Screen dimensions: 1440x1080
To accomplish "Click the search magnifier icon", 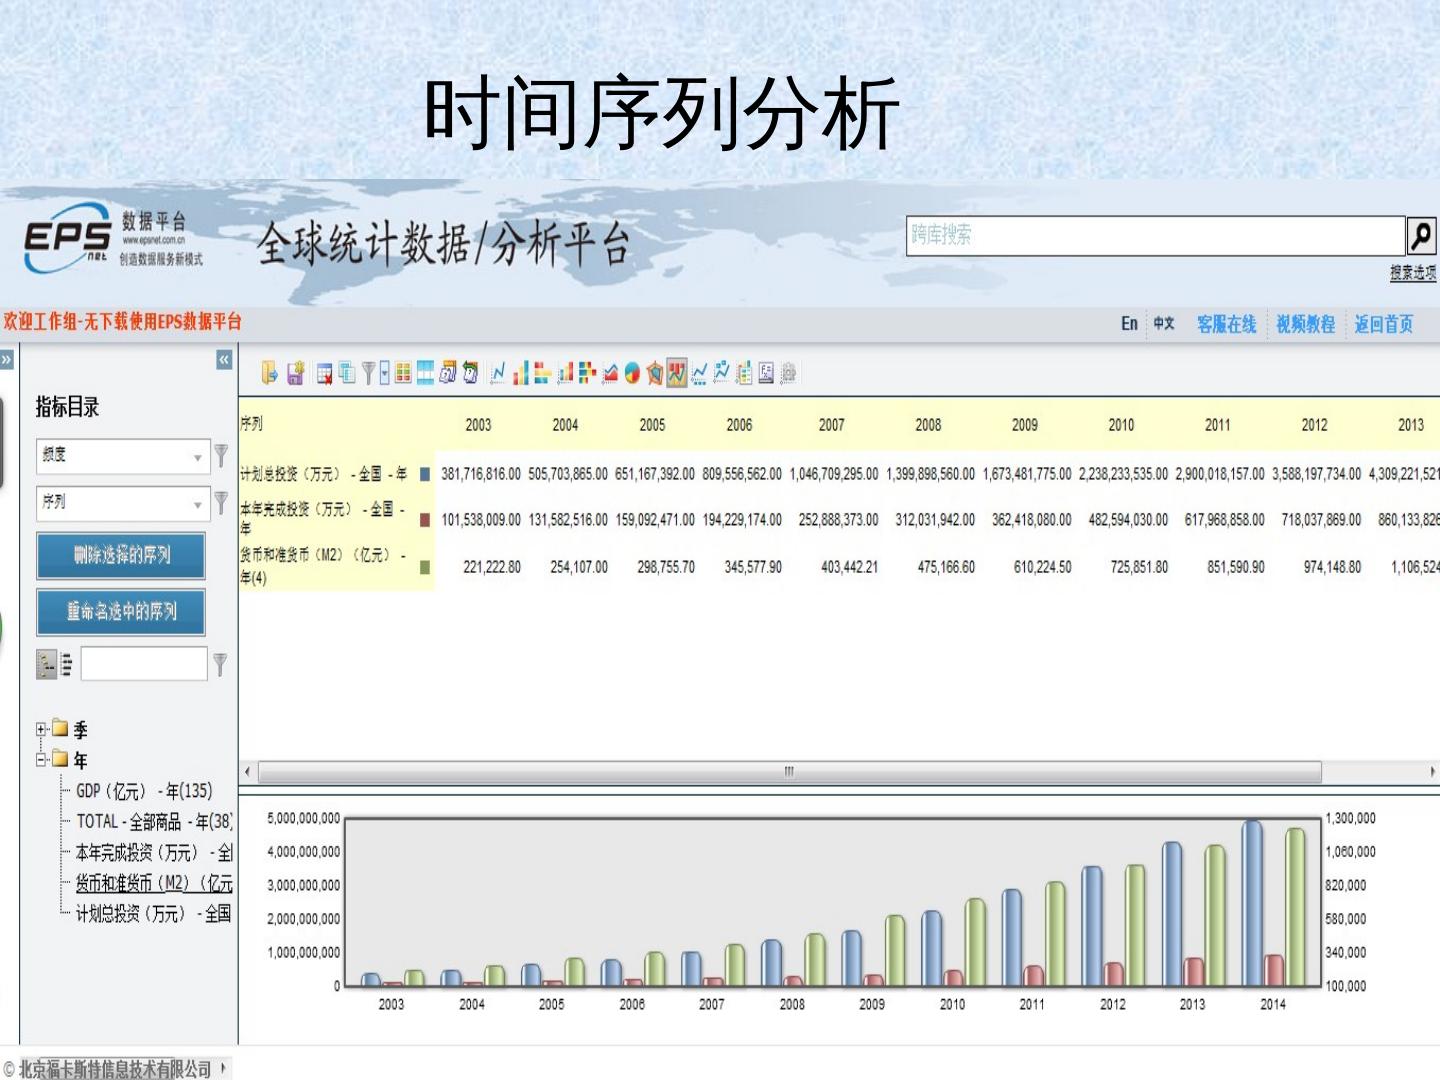I will click(x=1420, y=236).
